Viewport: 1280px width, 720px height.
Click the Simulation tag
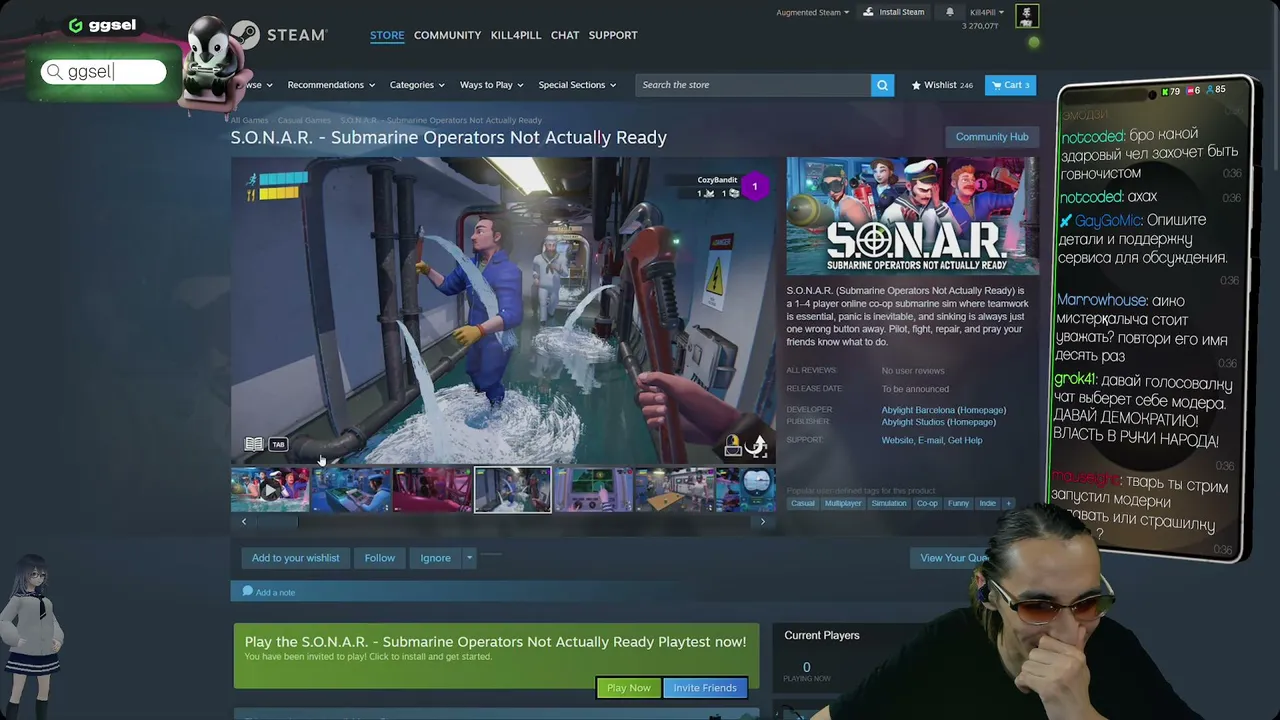tap(889, 503)
